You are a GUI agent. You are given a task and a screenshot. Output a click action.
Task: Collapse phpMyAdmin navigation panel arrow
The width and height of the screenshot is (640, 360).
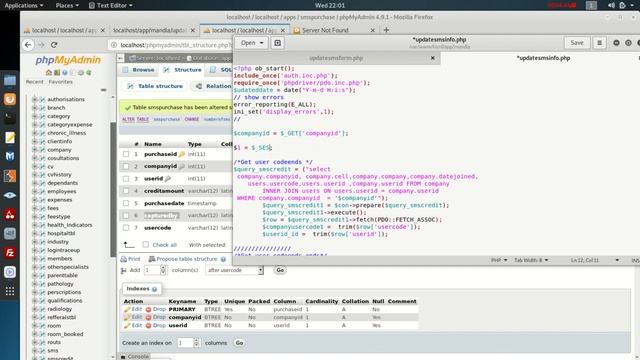click(x=120, y=58)
